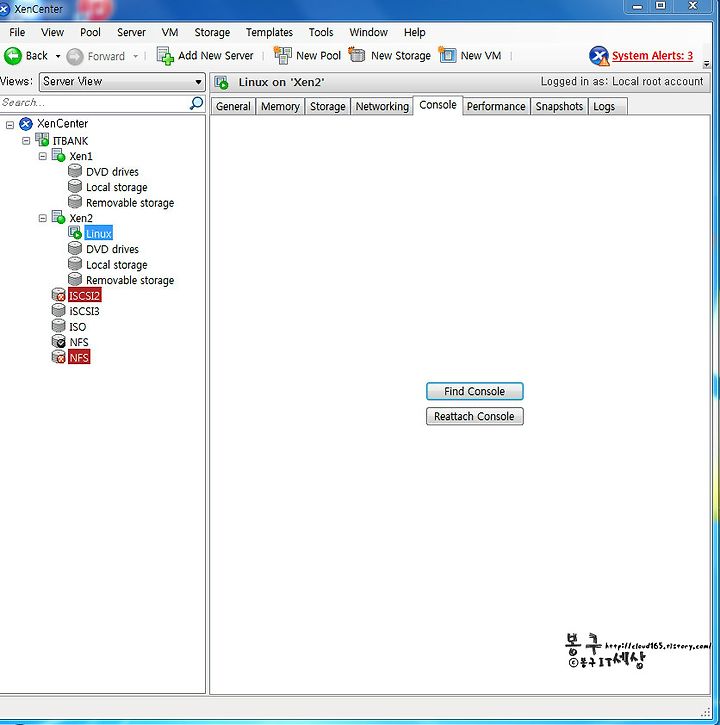Click the Add New Server icon
Image resolution: width=720 pixels, height=725 pixels.
coord(165,56)
